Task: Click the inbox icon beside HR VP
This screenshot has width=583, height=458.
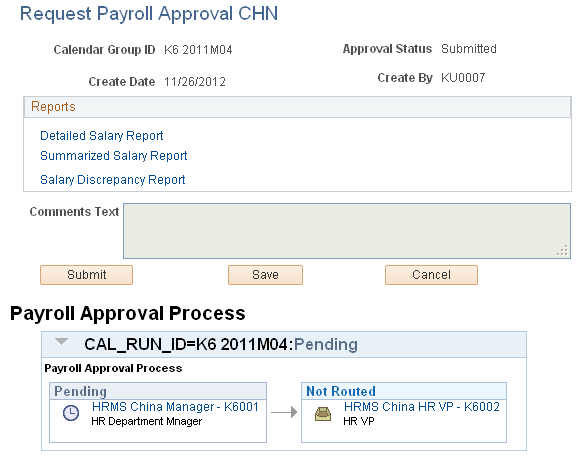Action: pyautogui.click(x=323, y=413)
